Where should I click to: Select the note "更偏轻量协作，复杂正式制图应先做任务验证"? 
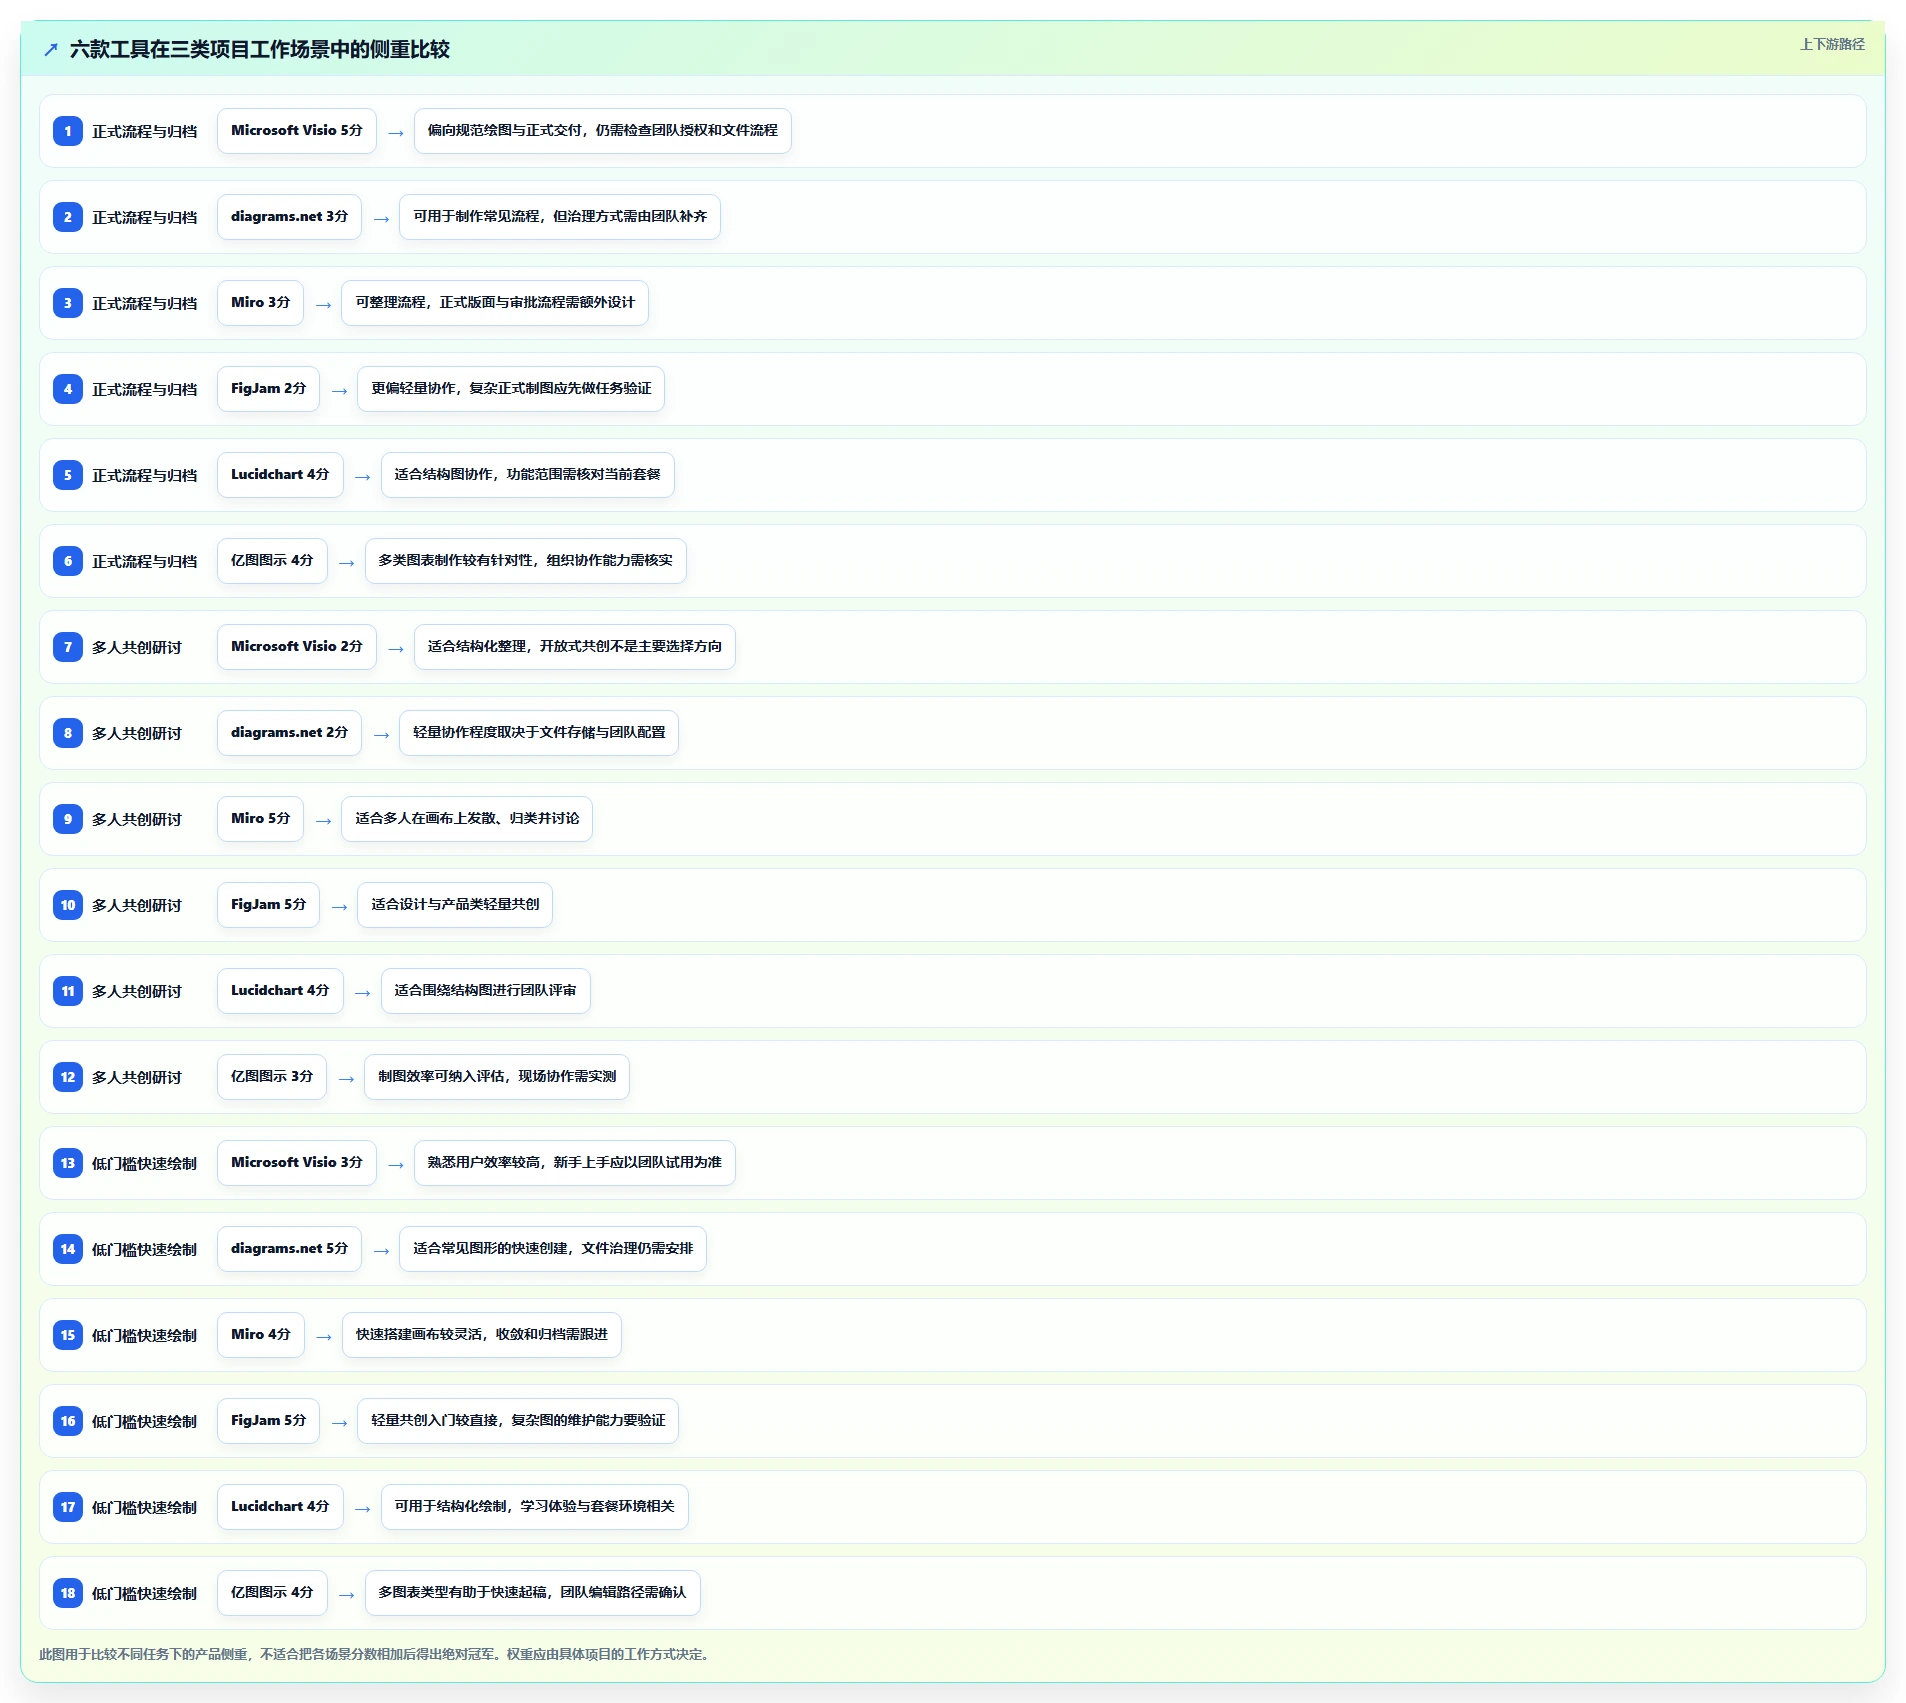point(511,389)
